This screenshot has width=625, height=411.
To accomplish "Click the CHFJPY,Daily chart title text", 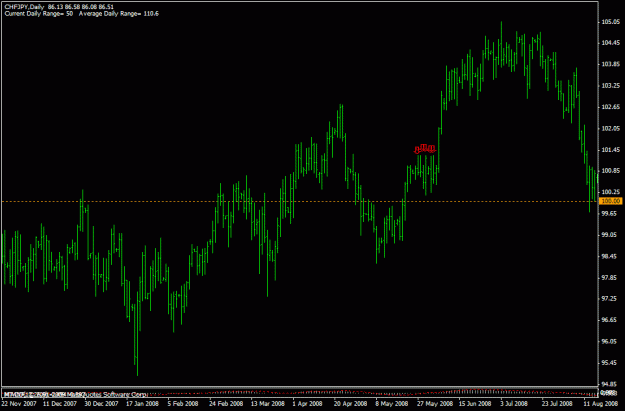I will [24, 7].
